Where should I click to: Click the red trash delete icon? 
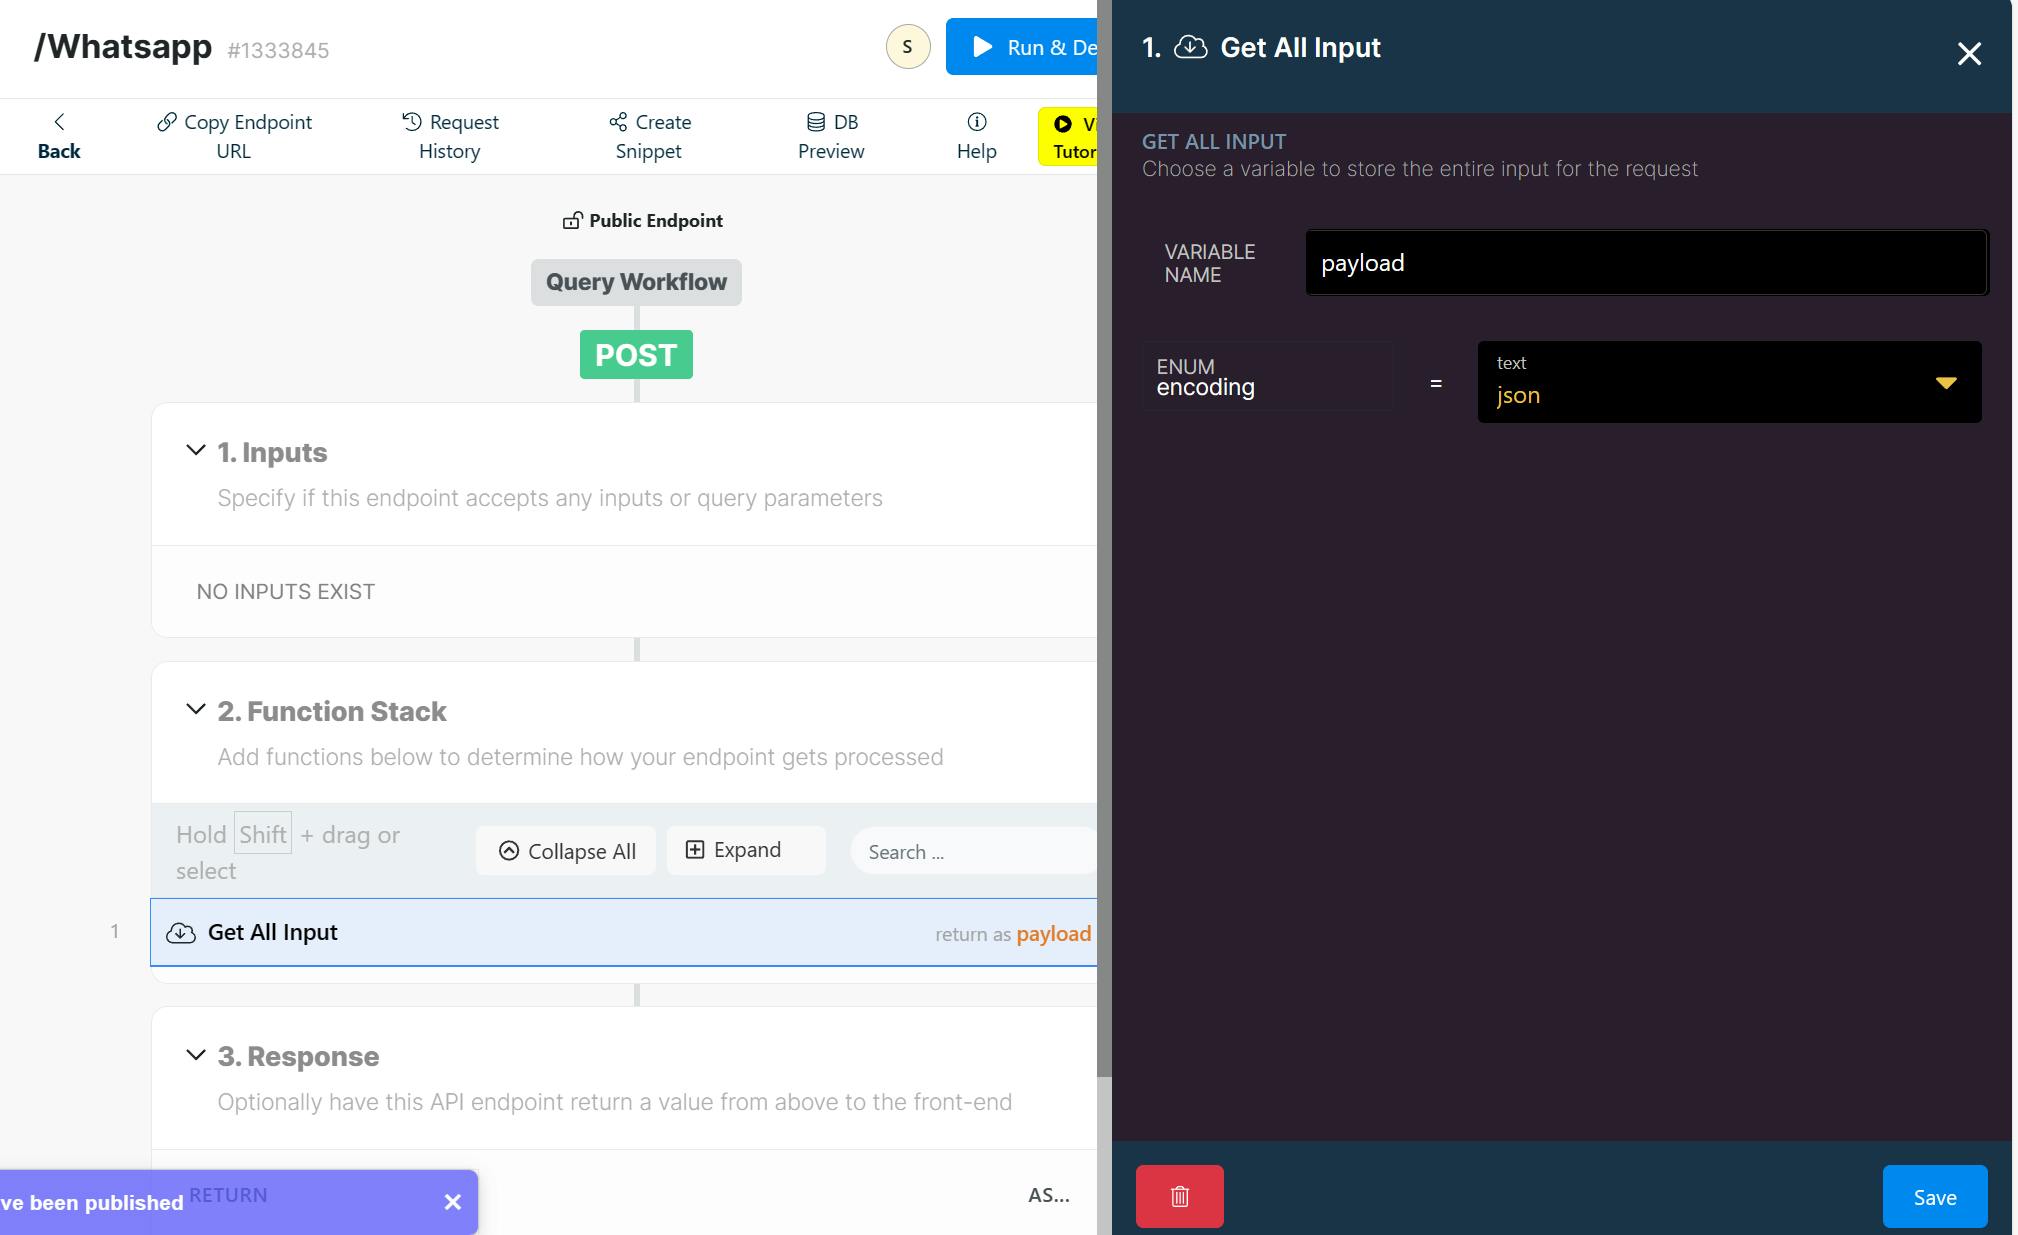1179,1196
